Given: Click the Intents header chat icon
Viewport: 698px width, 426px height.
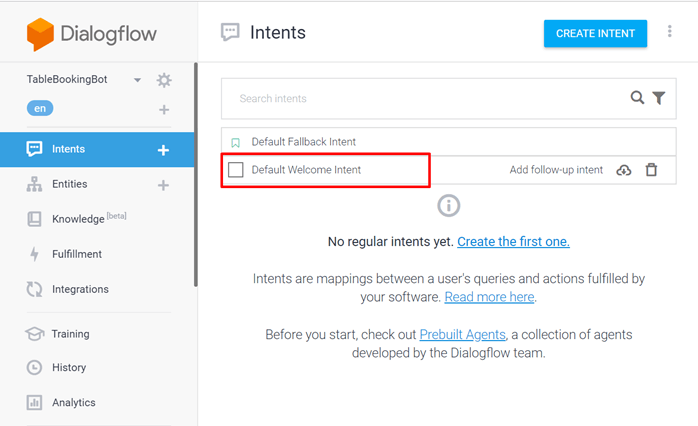Looking at the screenshot, I should (230, 32).
